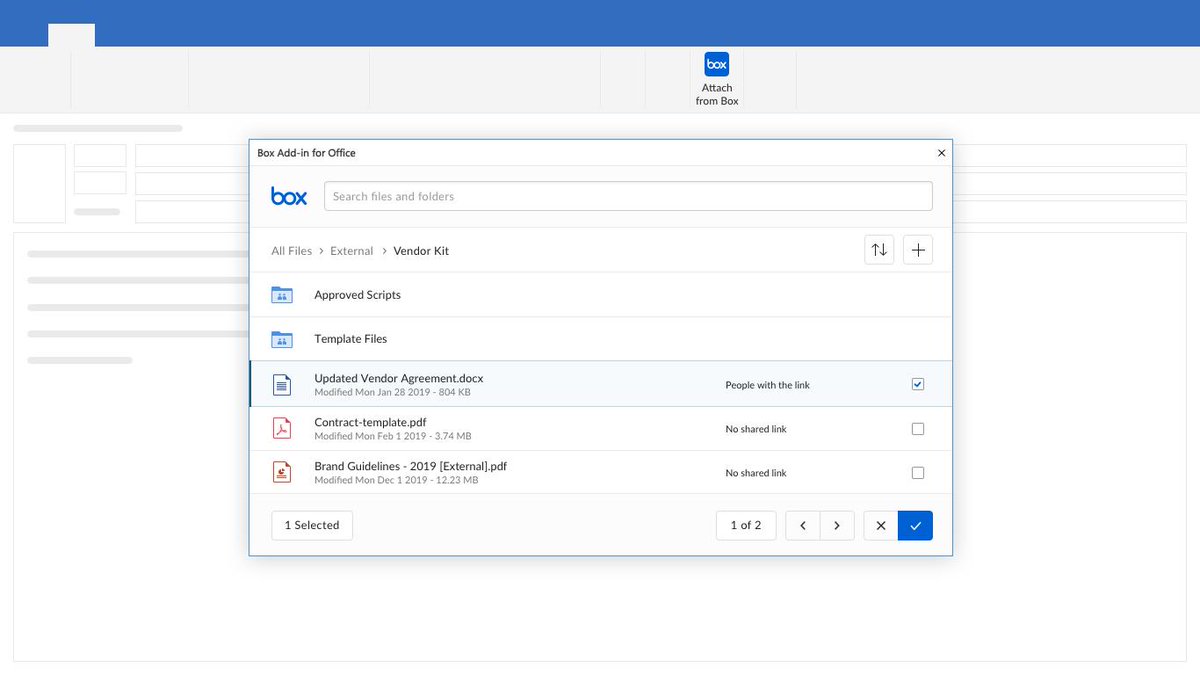Screen dimensions: 1200x675
Task: Click the Attach from Box ribbon icon
Action: tap(717, 64)
